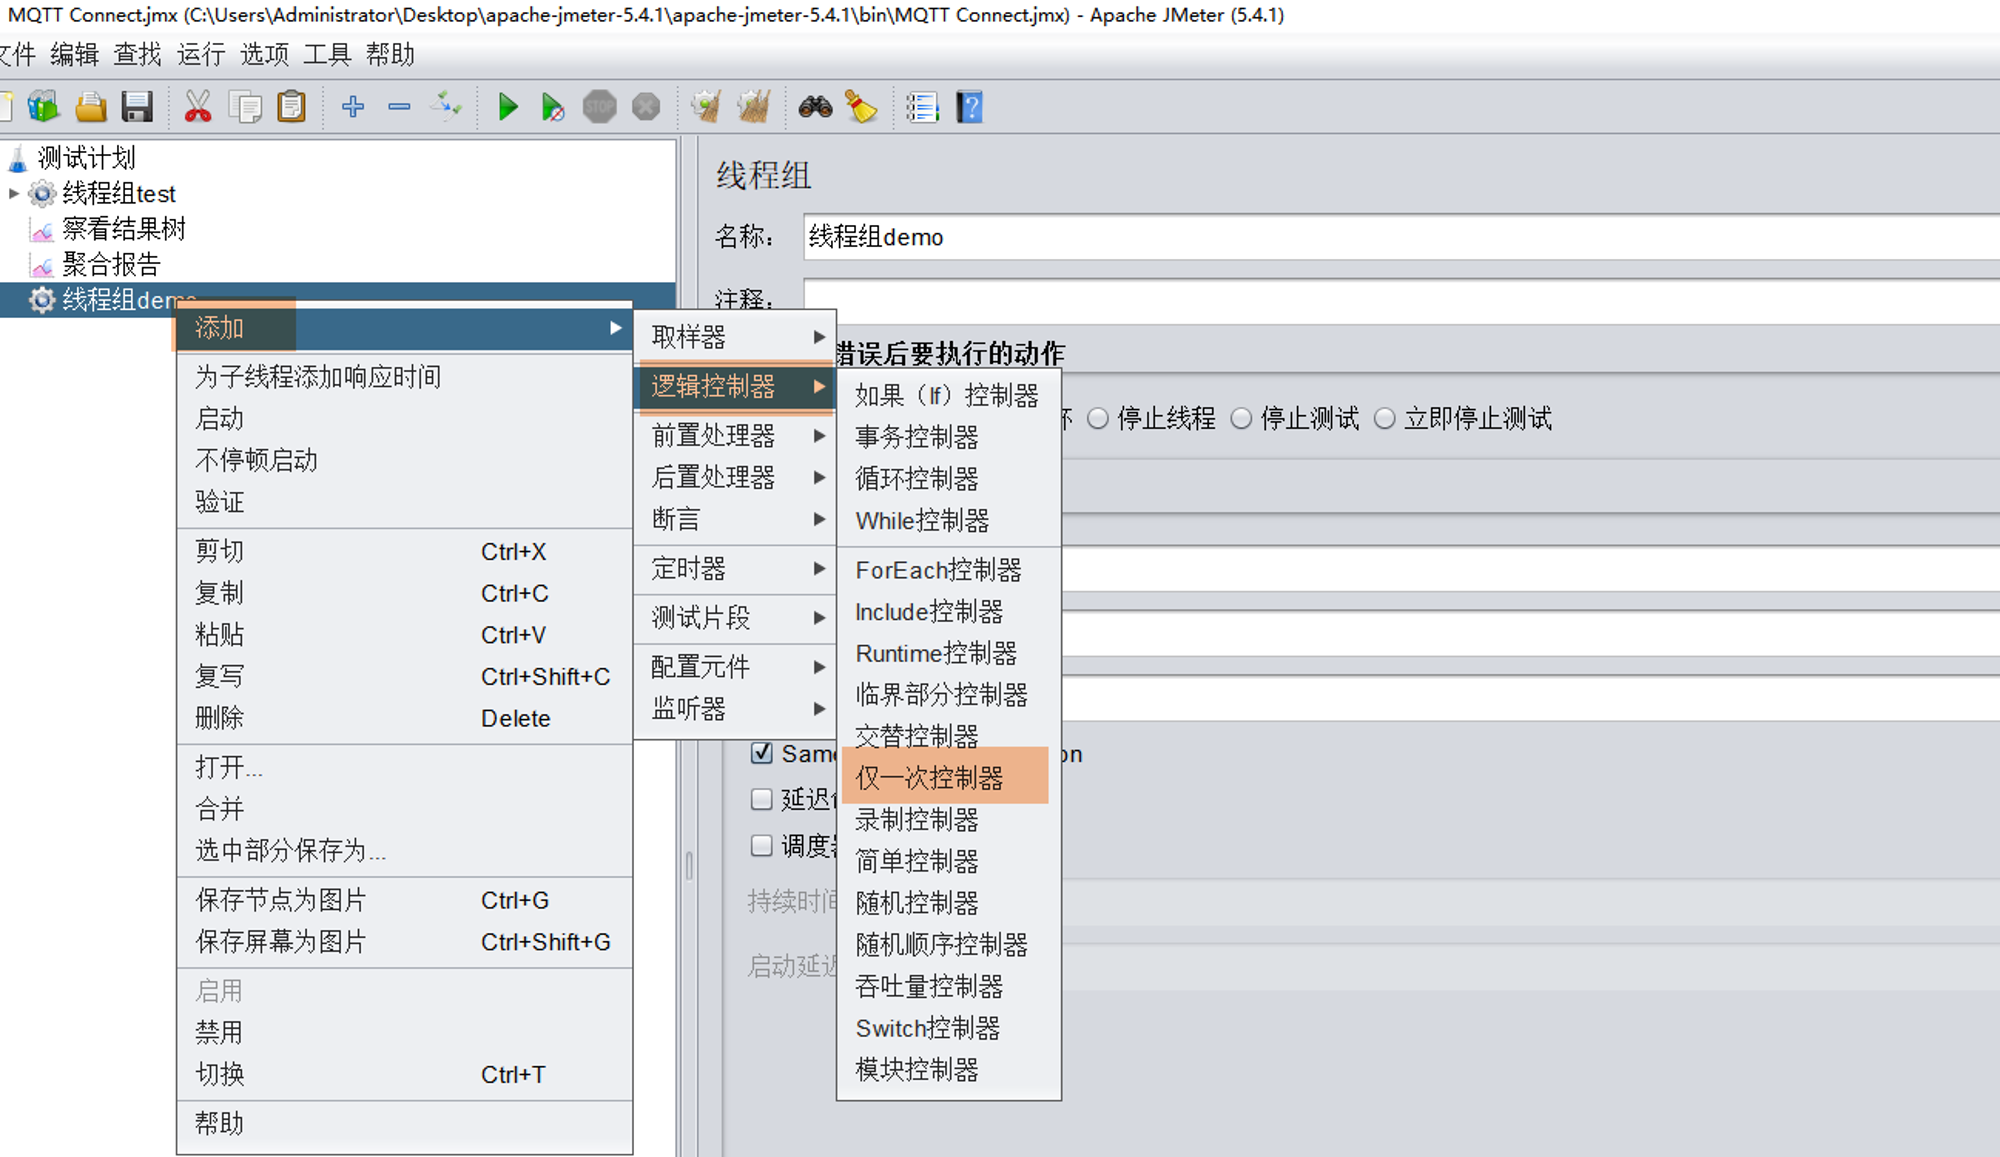
Task: Toggle the Same user checkbox
Action: tap(762, 753)
